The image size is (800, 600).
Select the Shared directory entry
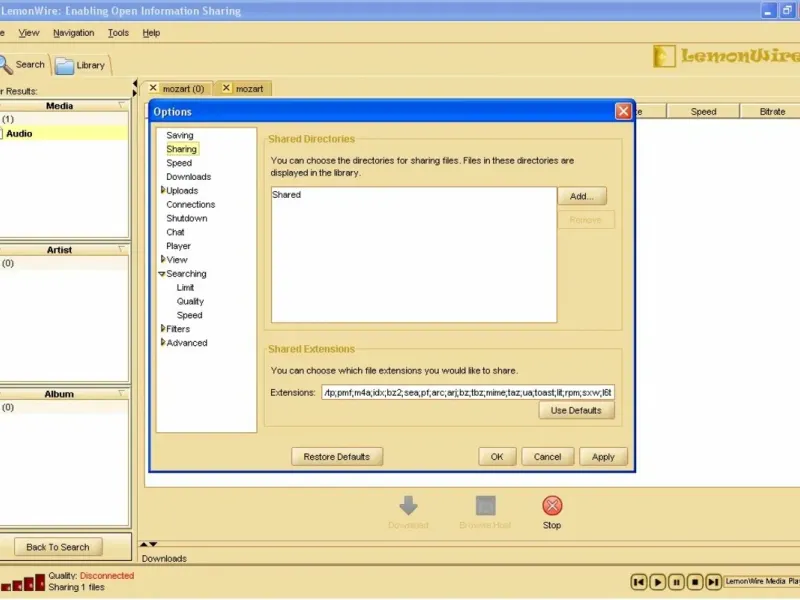click(286, 194)
